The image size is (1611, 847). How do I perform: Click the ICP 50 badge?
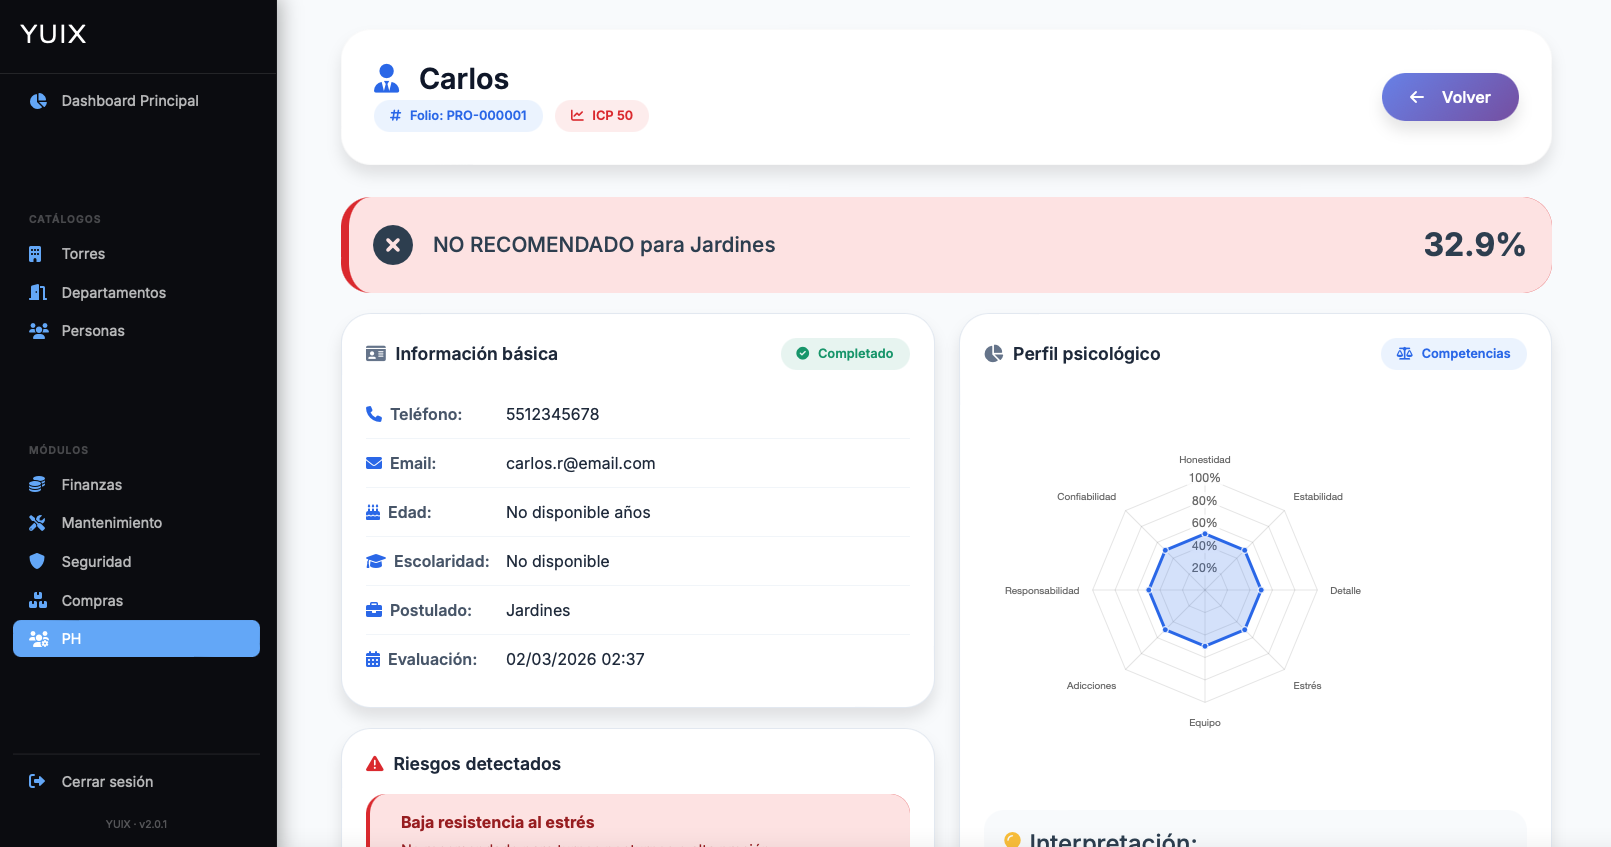602,116
